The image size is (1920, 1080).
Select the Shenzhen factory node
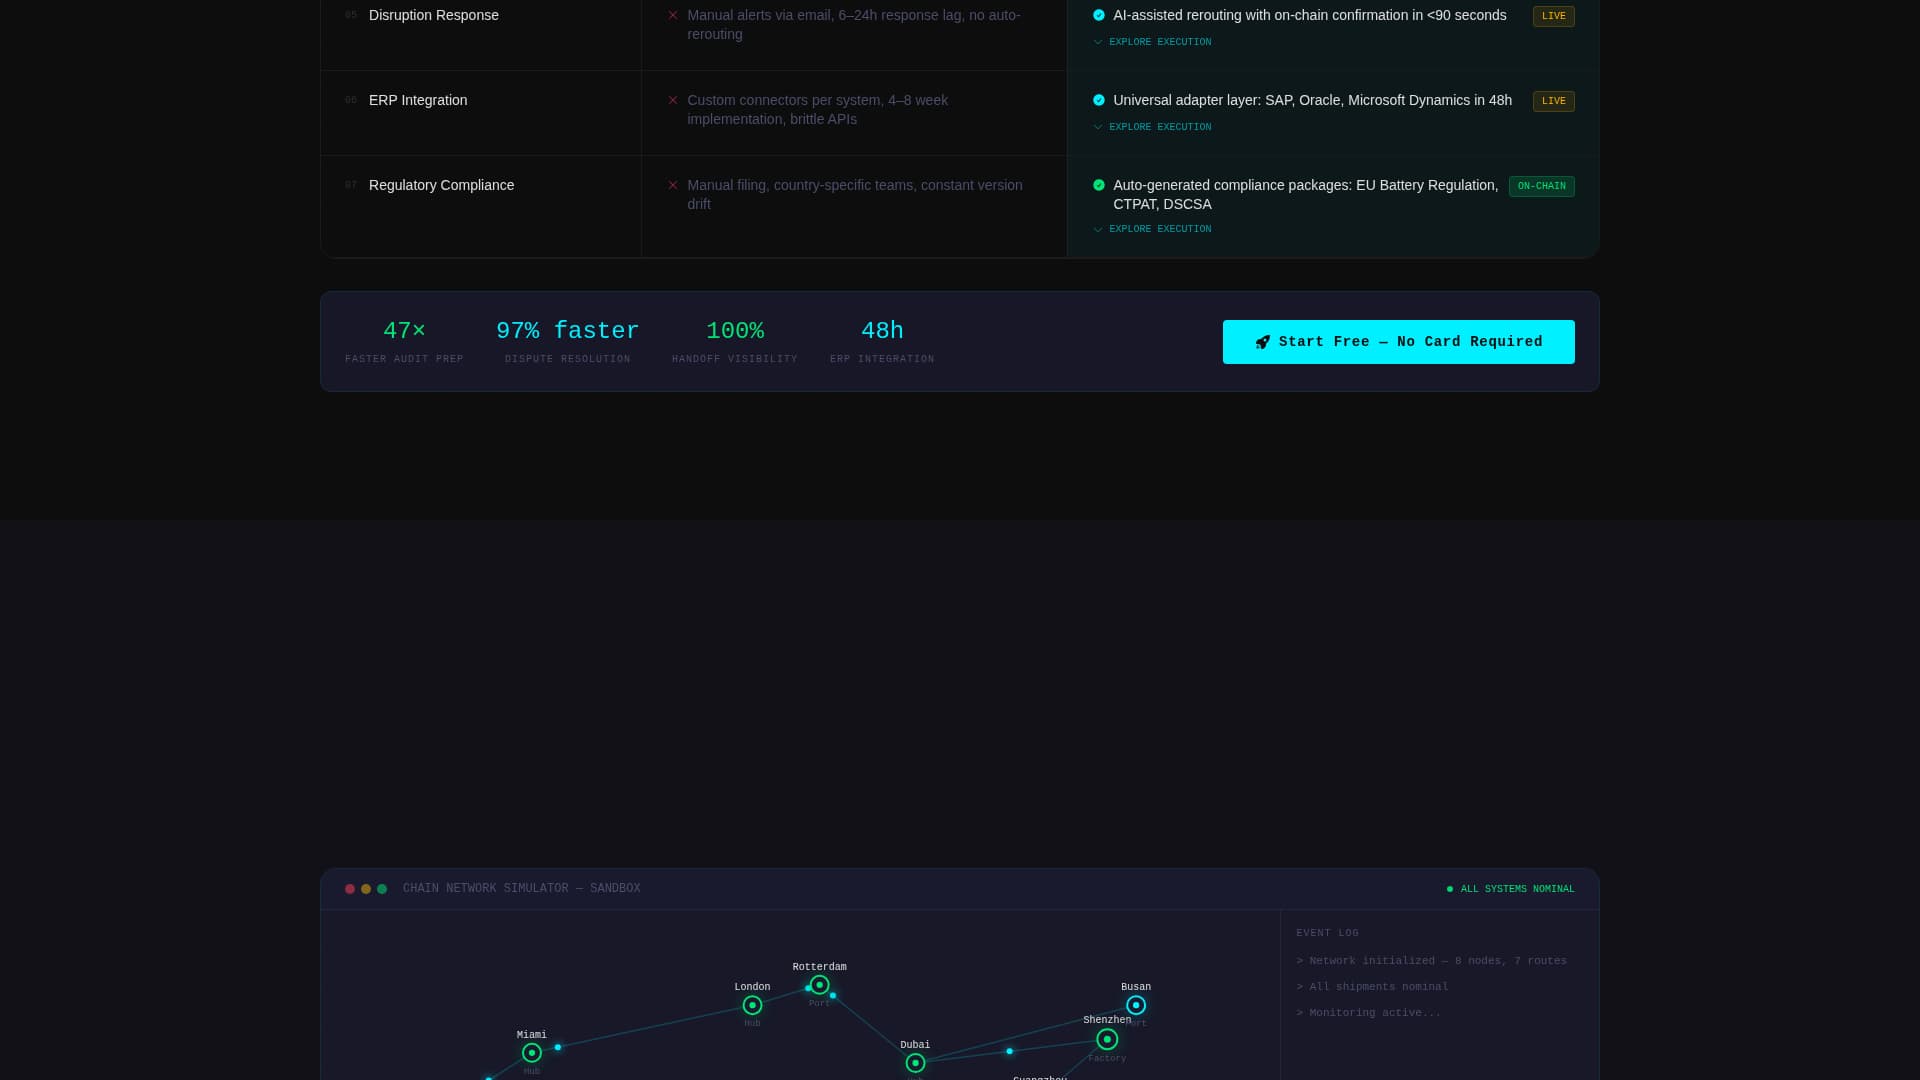pyautogui.click(x=1107, y=1039)
